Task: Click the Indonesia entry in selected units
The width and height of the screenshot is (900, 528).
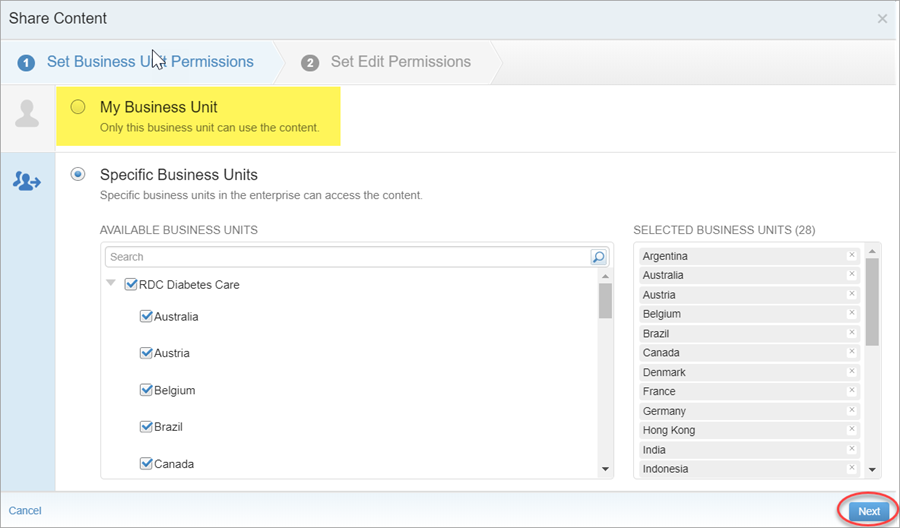Action: click(750, 469)
